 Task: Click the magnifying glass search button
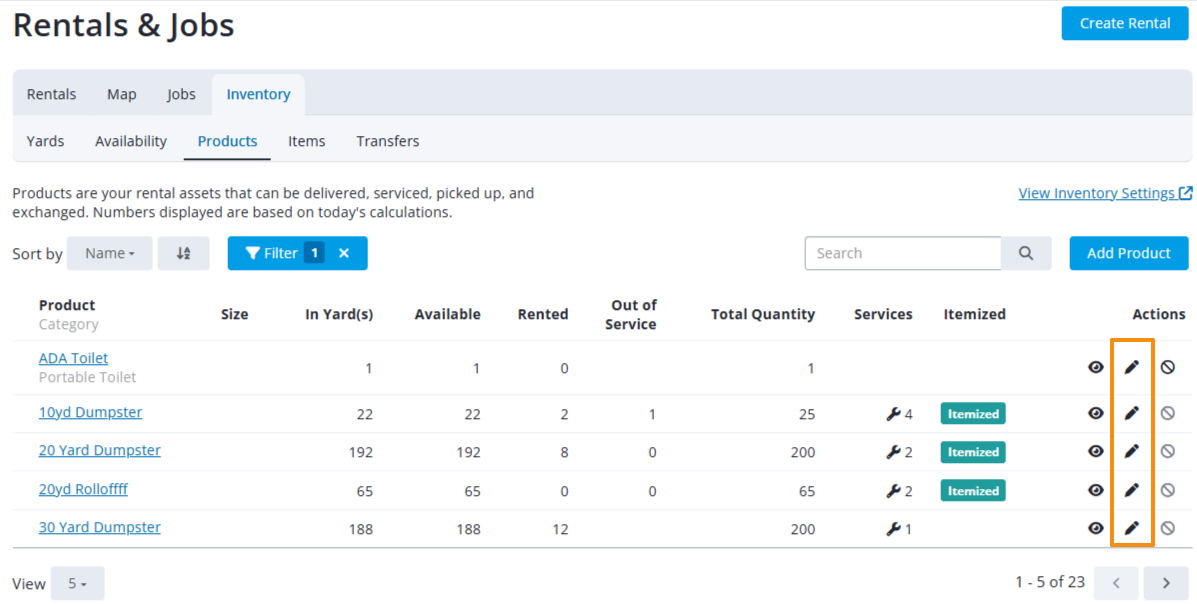[1026, 254]
